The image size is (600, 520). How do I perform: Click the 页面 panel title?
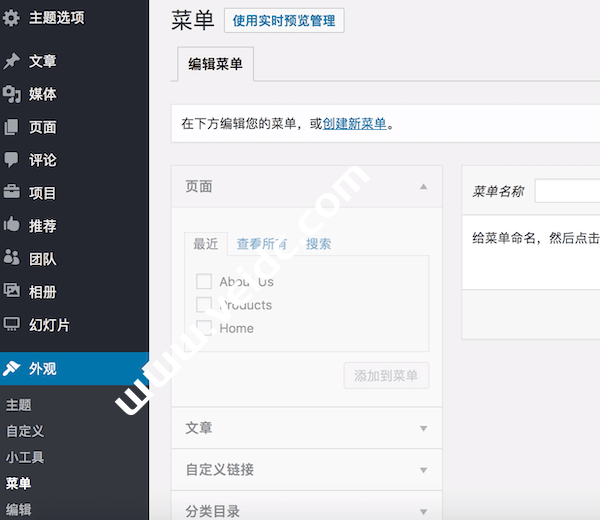tap(199, 187)
